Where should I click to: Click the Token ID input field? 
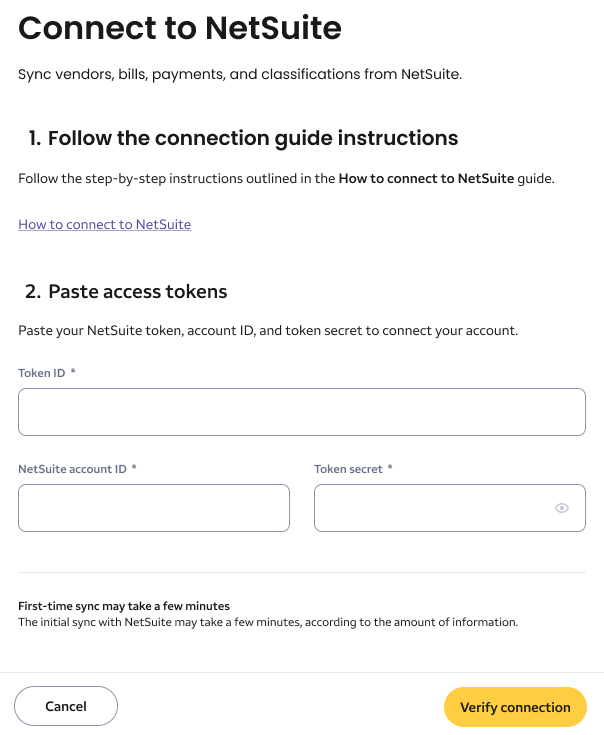[x=301, y=412]
